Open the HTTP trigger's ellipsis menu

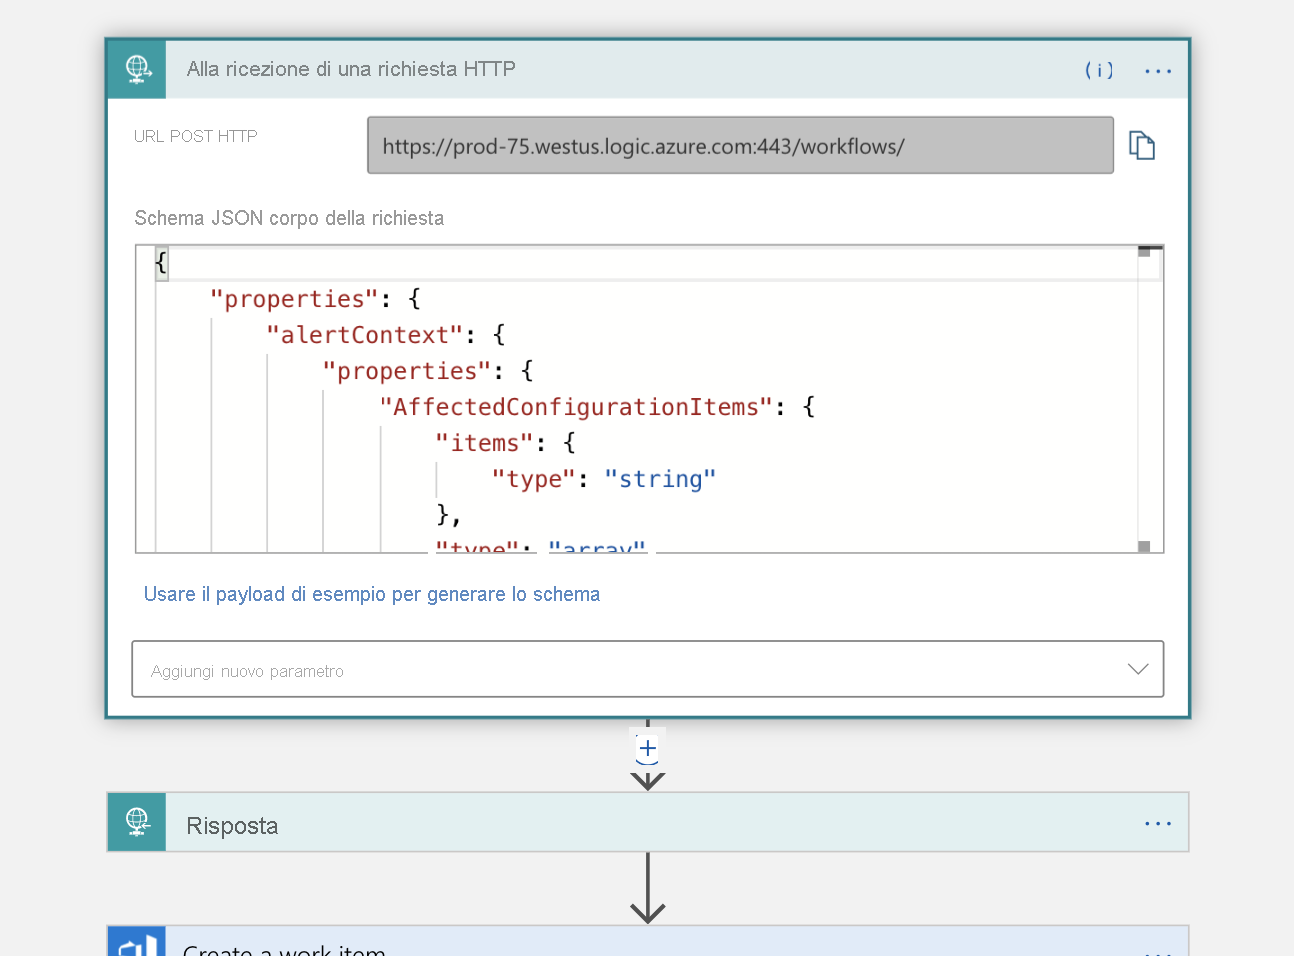click(x=1158, y=70)
